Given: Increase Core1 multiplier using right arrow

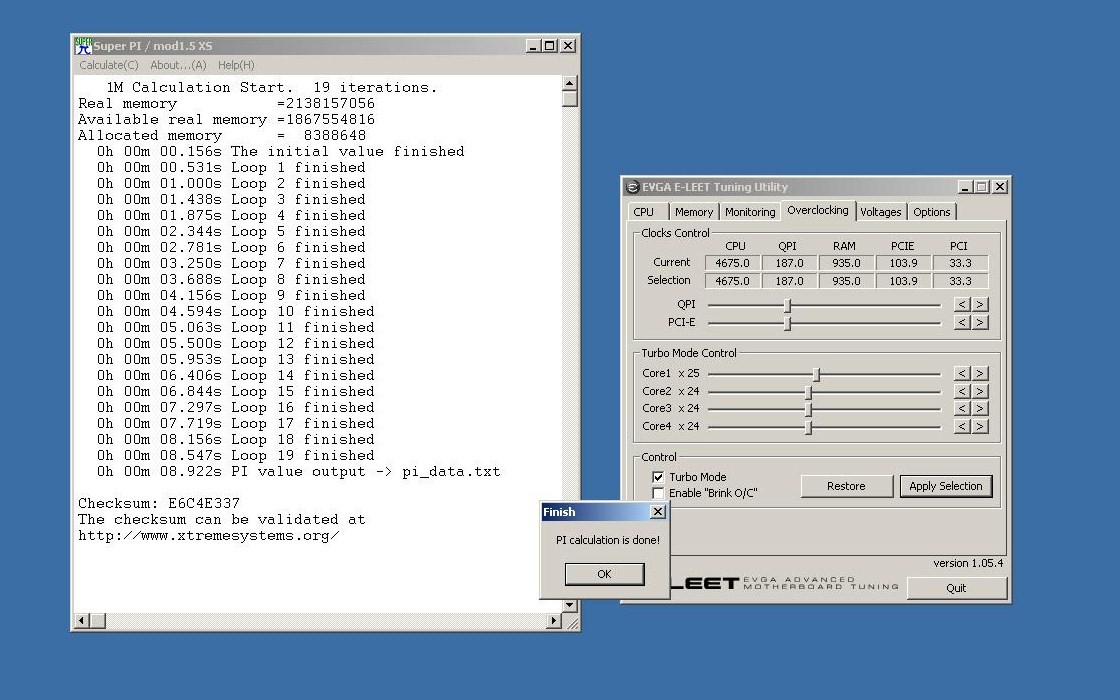Looking at the screenshot, I should pos(980,374).
